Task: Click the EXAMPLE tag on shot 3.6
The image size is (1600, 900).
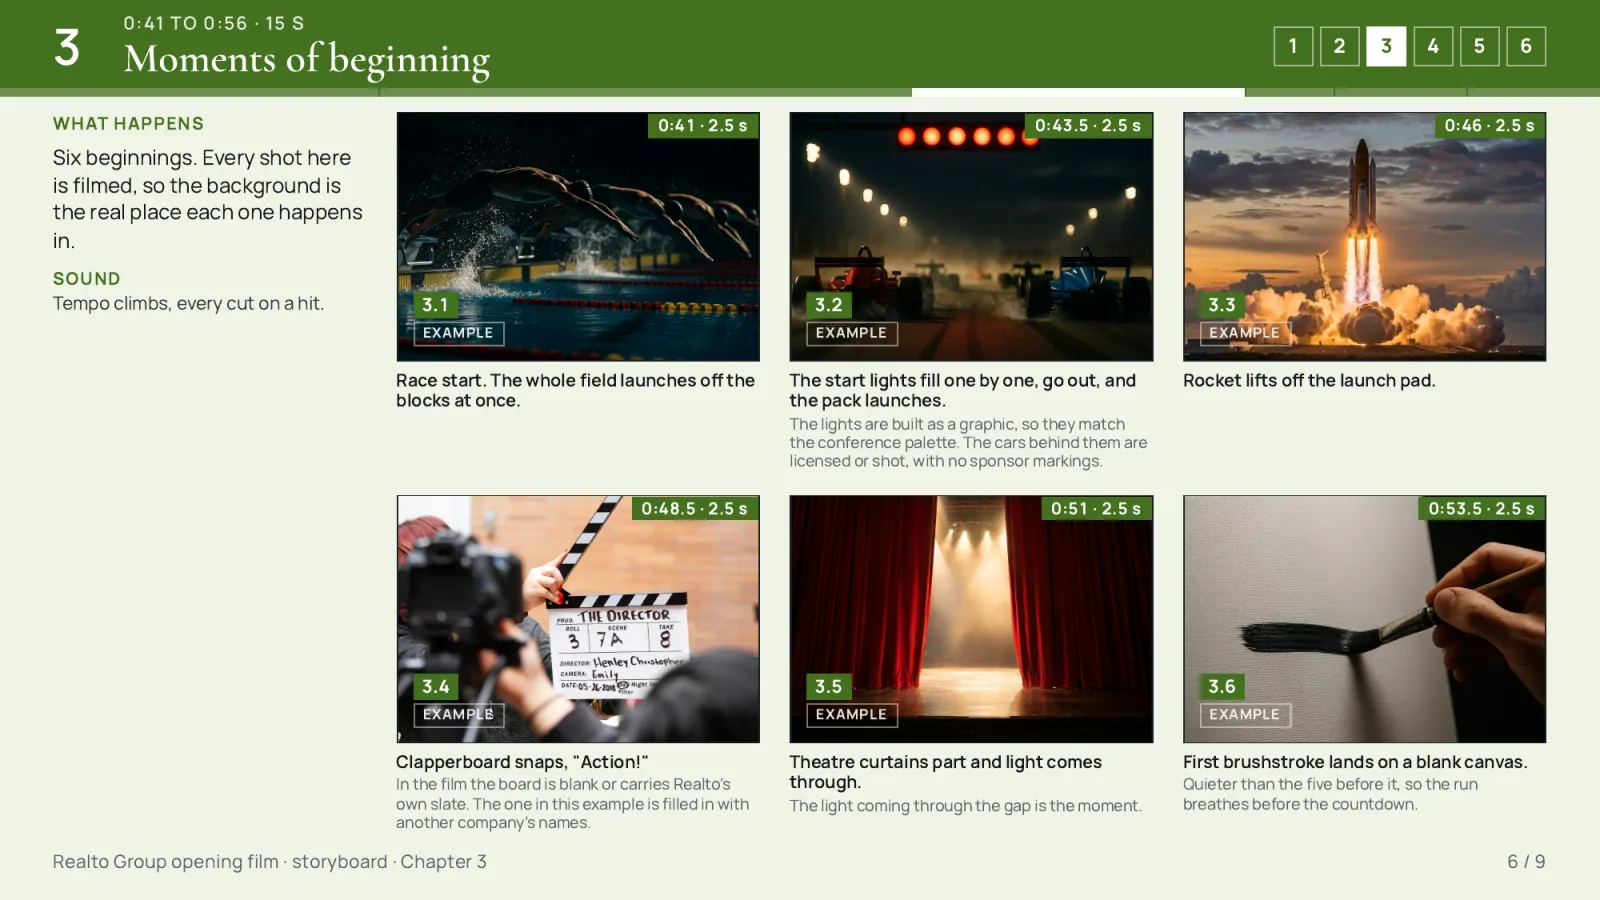Action: click(1245, 715)
